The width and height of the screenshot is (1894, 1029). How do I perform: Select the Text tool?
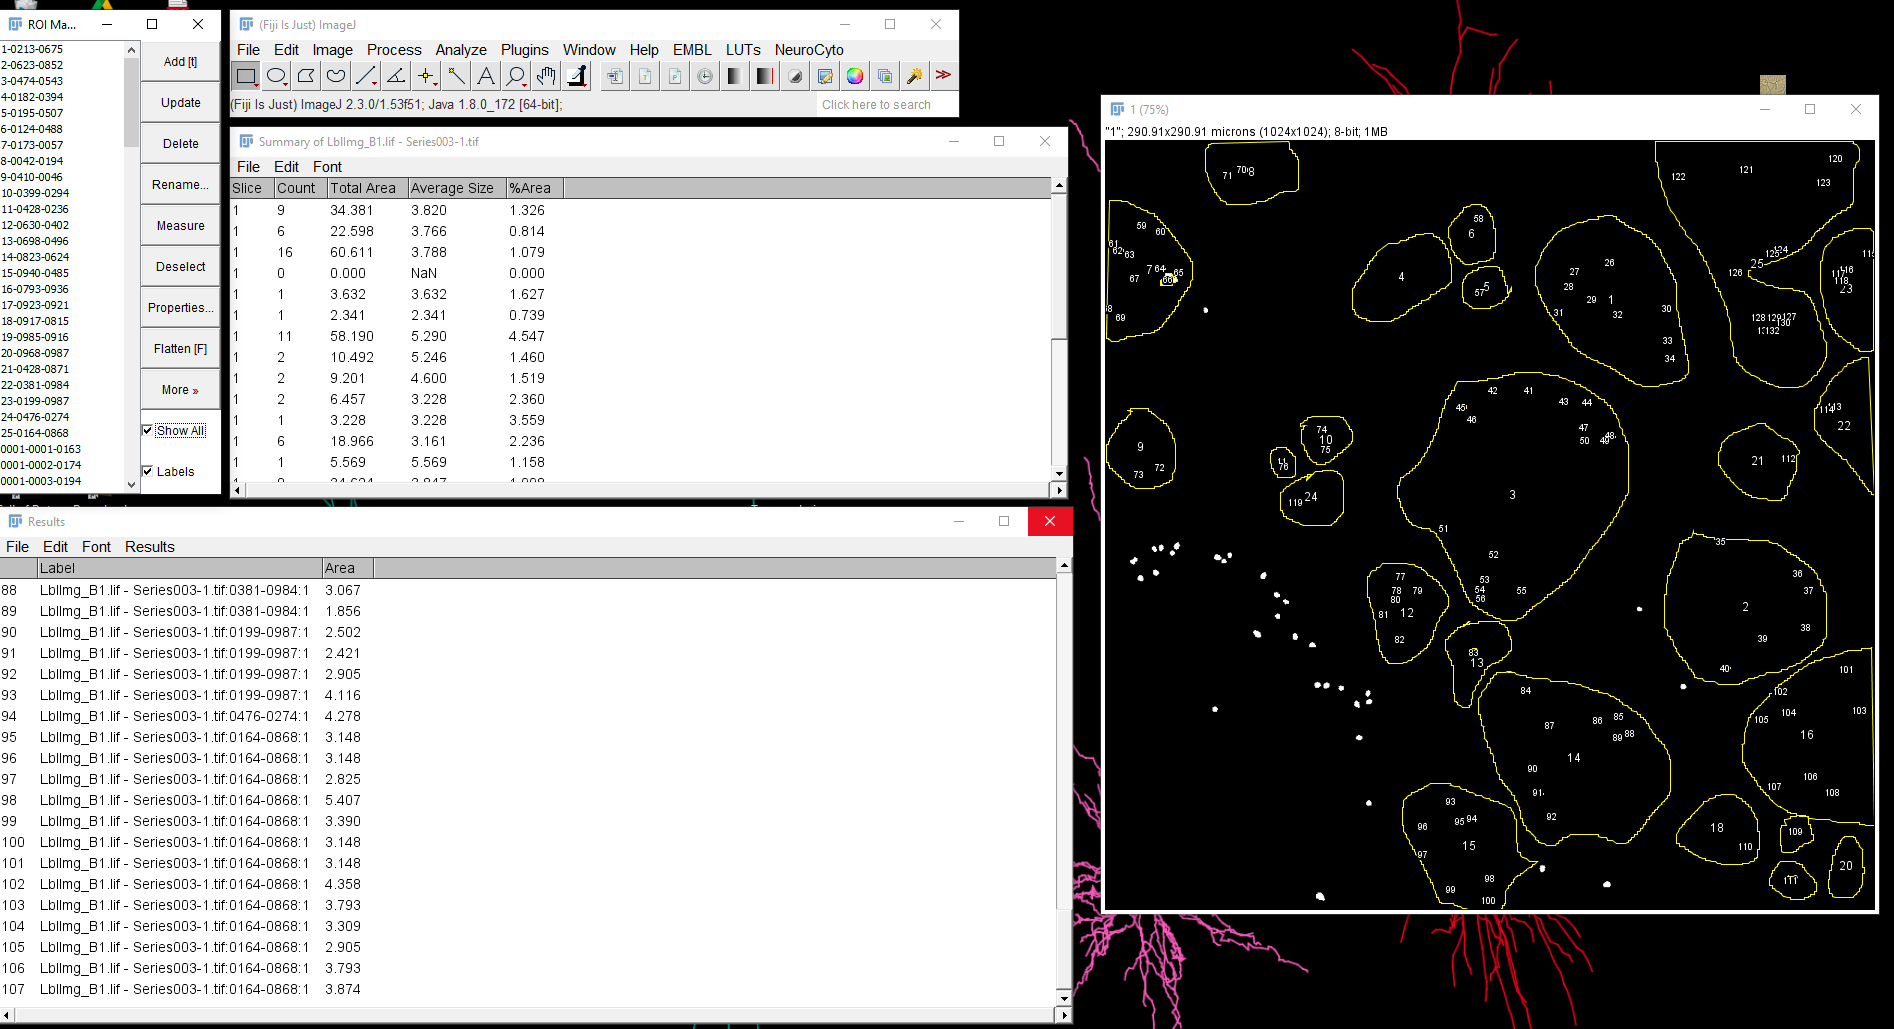484,75
